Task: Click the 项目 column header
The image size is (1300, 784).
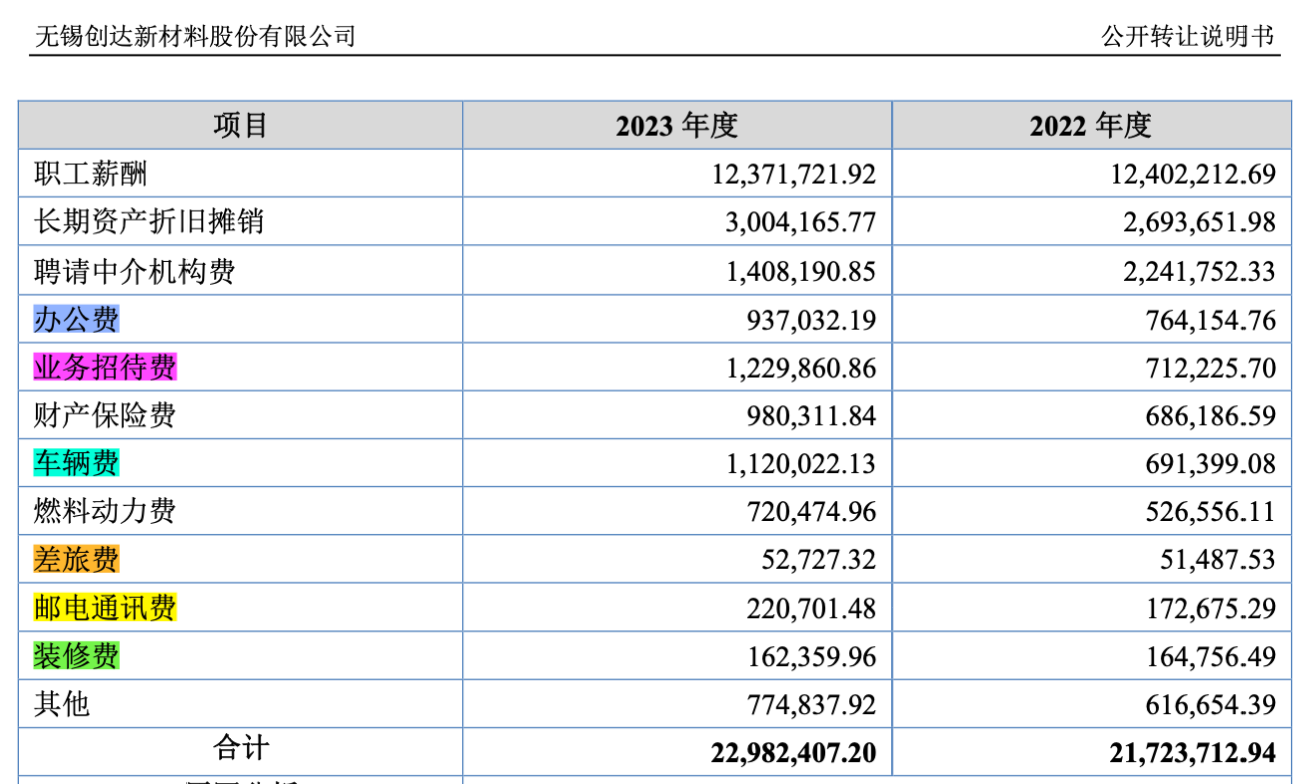Action: (240, 126)
